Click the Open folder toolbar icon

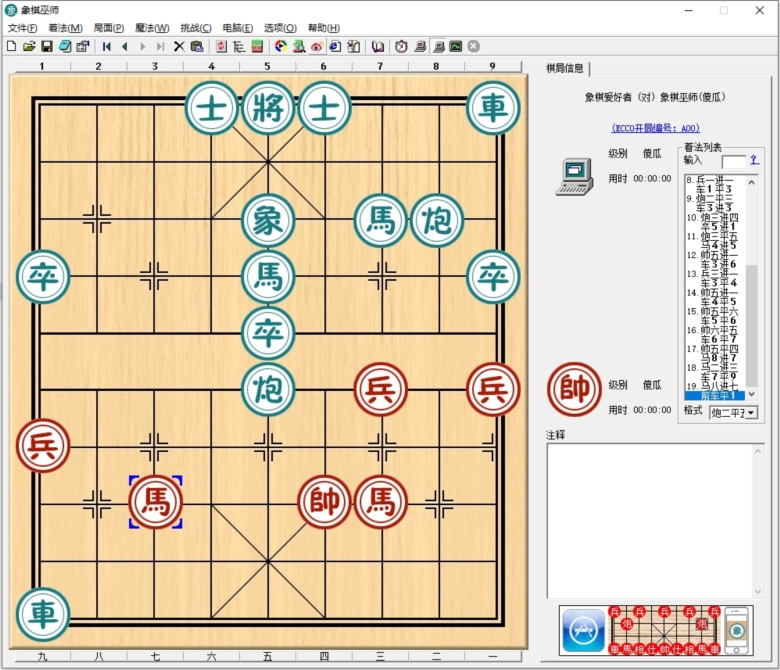[x=29, y=46]
